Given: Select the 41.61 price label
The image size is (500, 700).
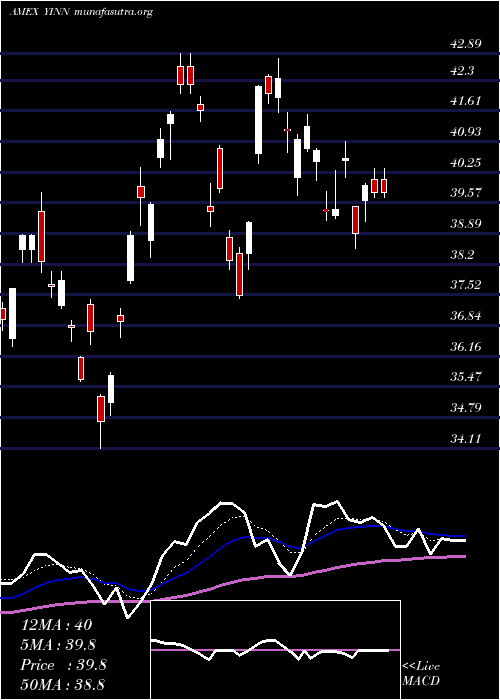Looking at the screenshot, I should (x=466, y=101).
